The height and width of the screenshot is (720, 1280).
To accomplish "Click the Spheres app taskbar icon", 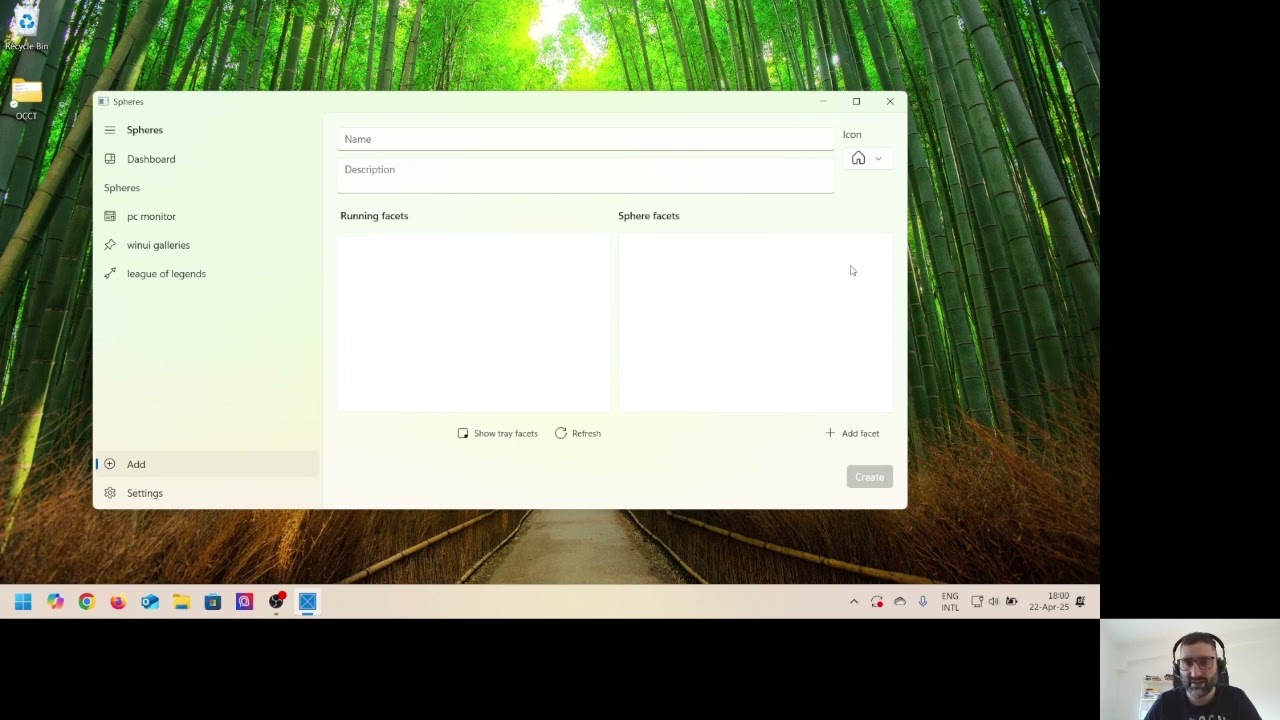I will click(307, 601).
